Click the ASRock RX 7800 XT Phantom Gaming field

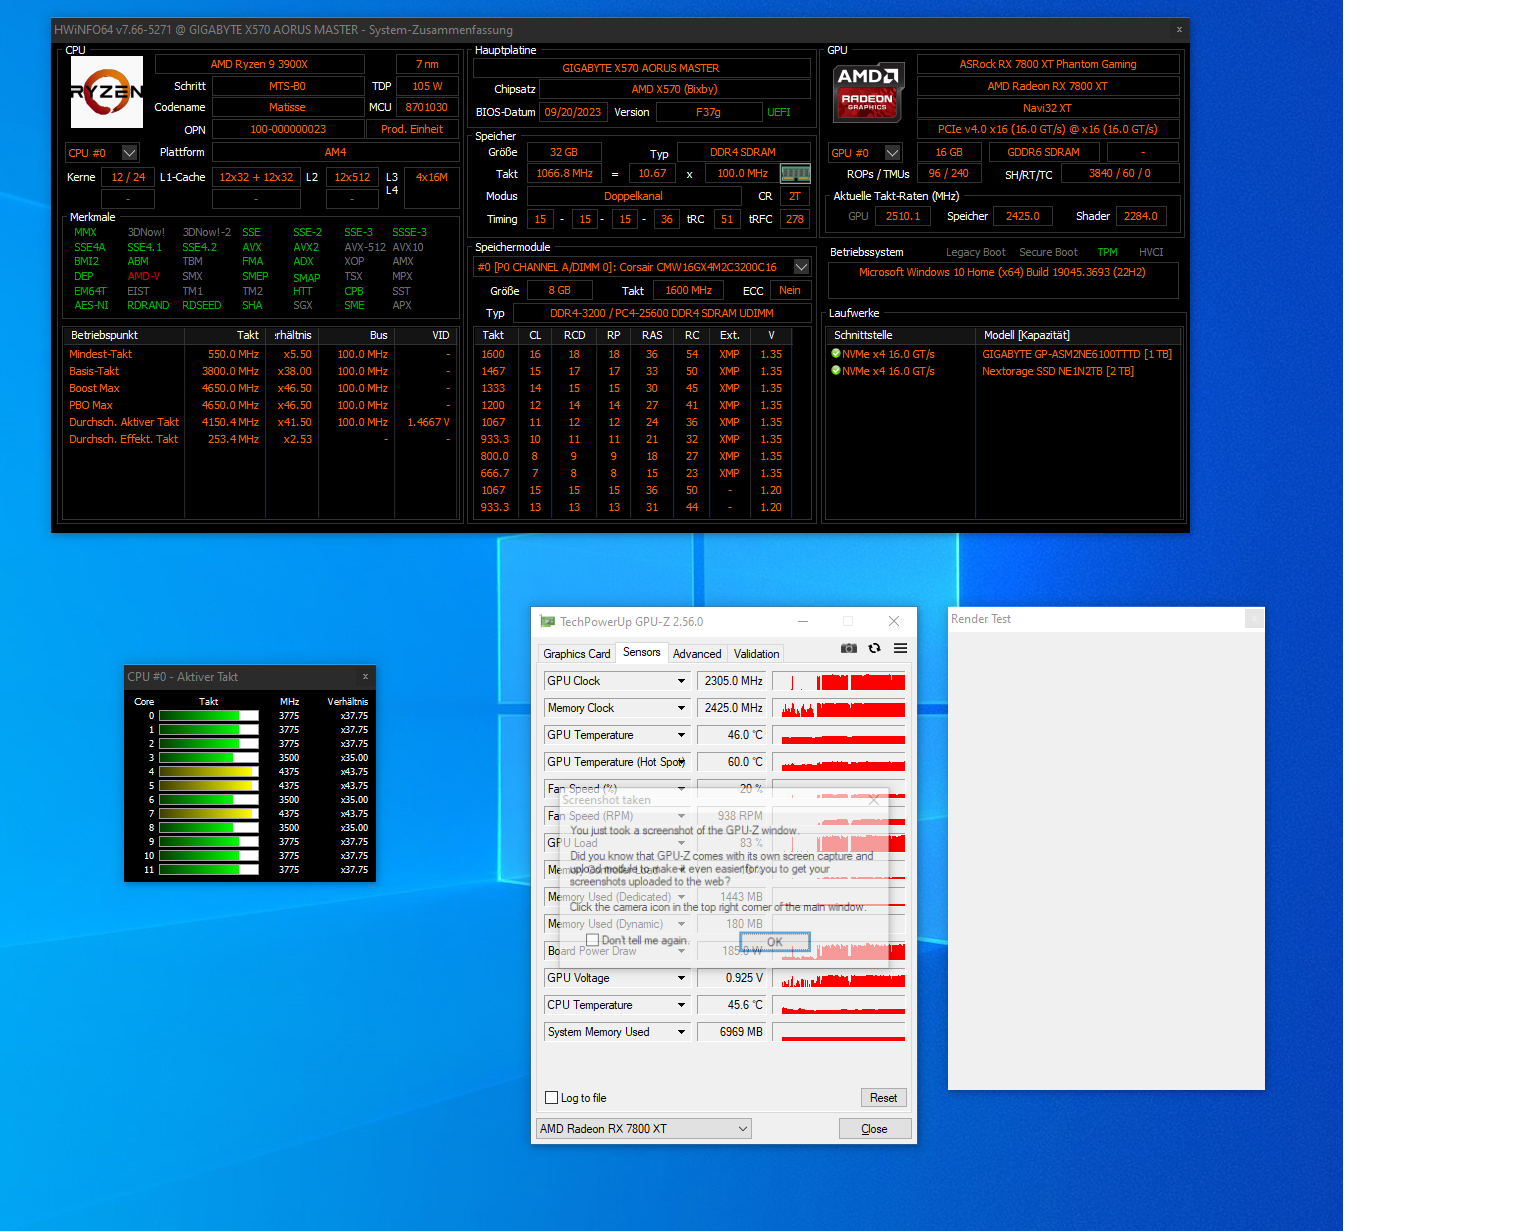tap(1048, 64)
